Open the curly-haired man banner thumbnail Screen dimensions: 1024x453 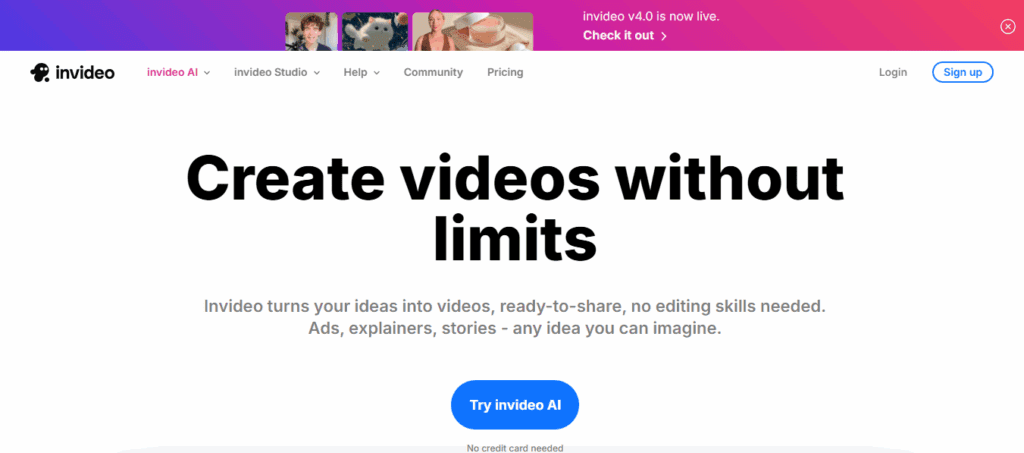tap(312, 31)
